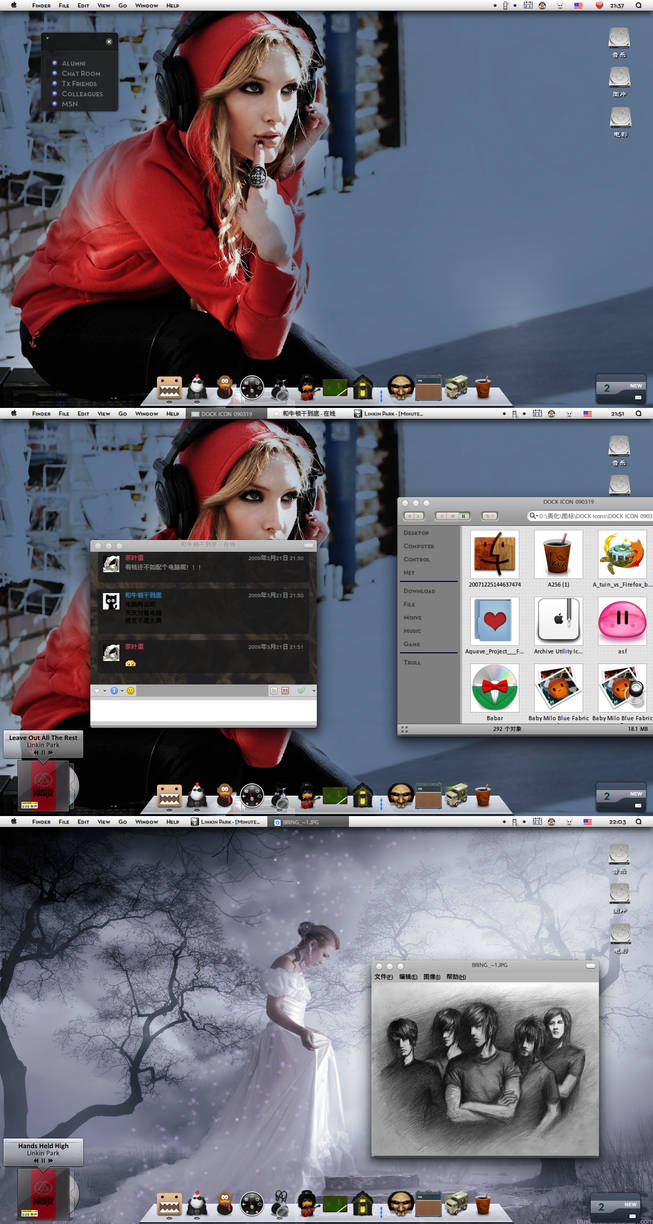Open Desktop in DOCK ICON window sidebar
Image resolution: width=653 pixels, height=1224 pixels.
click(417, 533)
